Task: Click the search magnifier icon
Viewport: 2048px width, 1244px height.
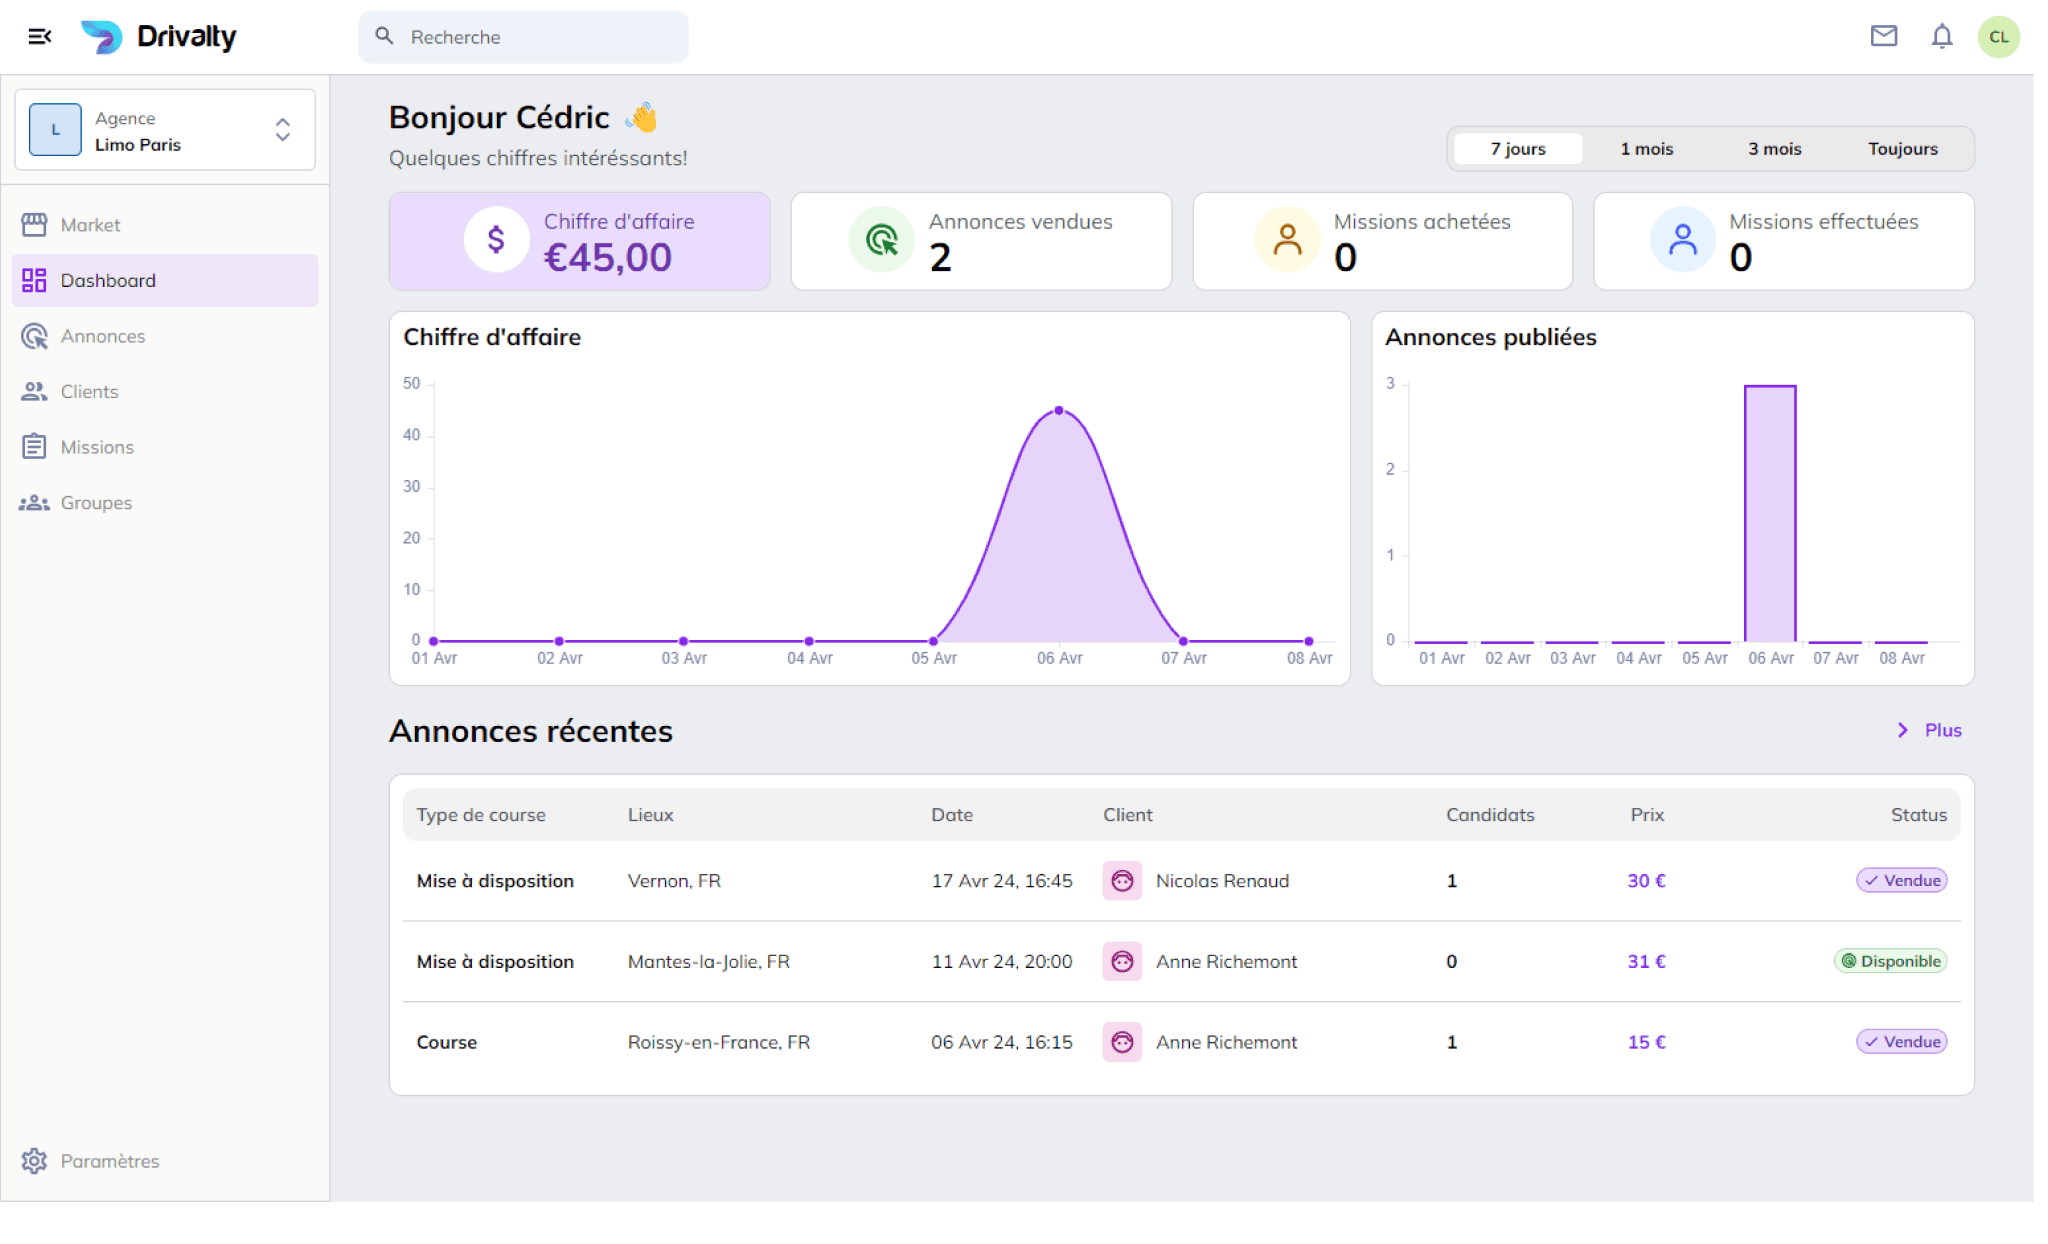Action: pos(384,36)
